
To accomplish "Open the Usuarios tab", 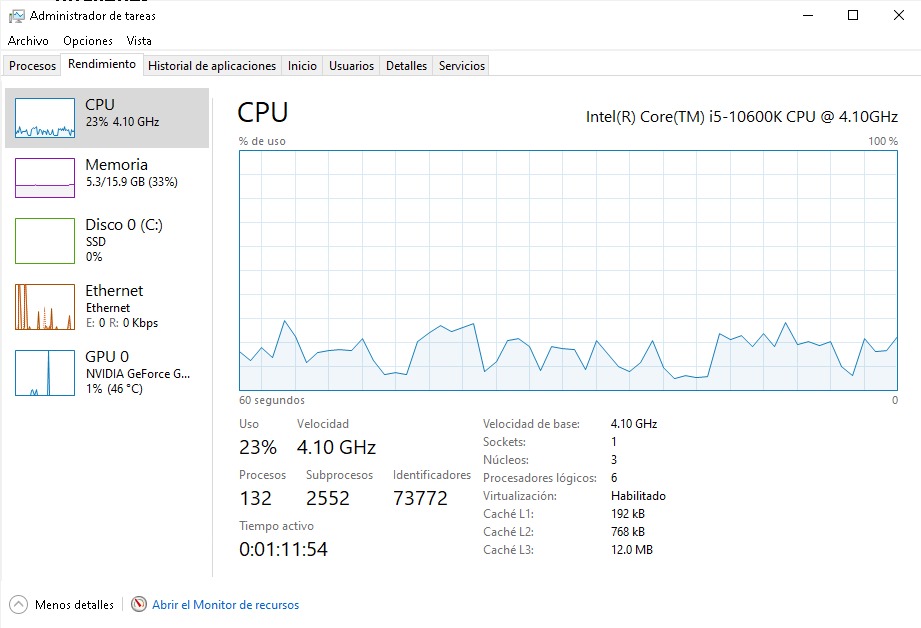I will tap(351, 66).
